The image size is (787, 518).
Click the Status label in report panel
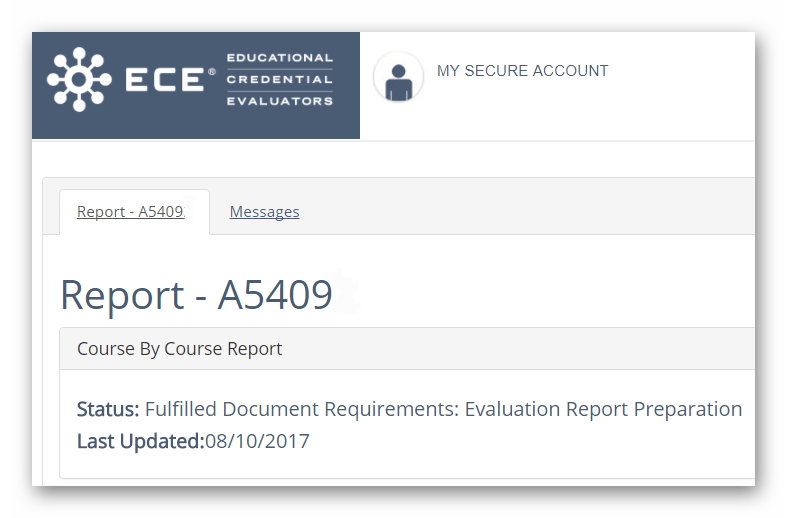(108, 409)
